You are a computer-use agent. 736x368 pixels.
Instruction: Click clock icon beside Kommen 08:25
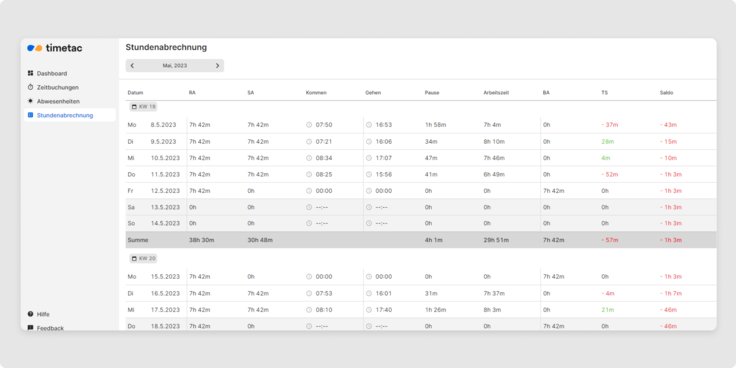tap(309, 174)
